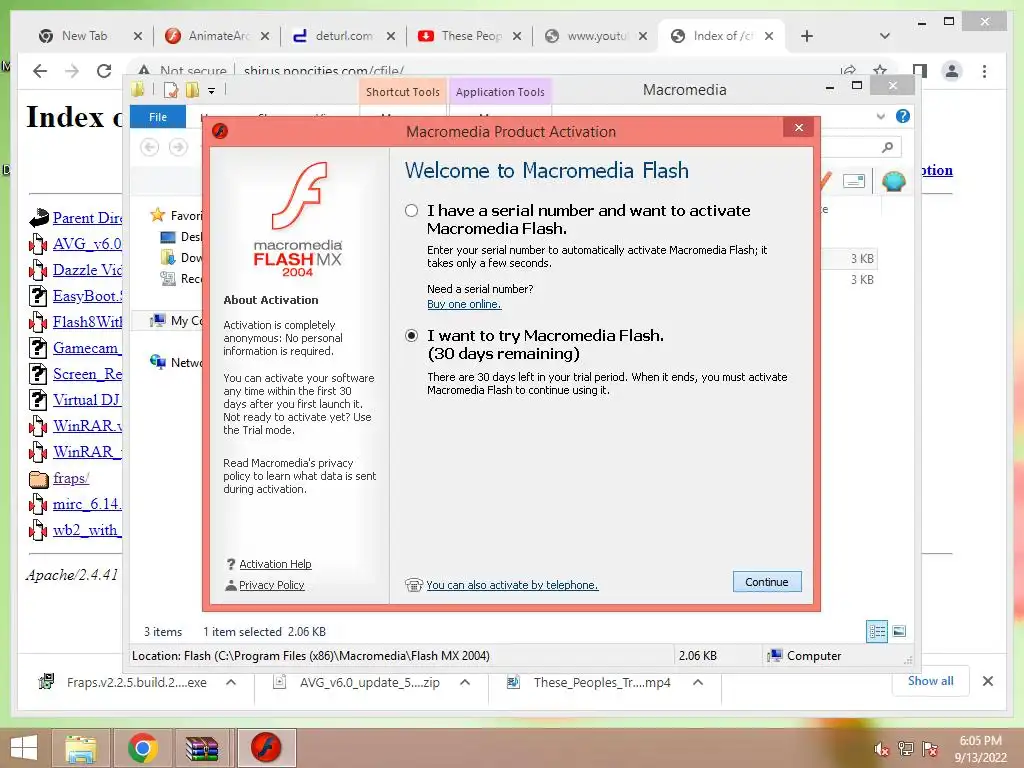Switch to the AnimateArc browser tab
This screenshot has height=768, width=1024.
(x=218, y=36)
